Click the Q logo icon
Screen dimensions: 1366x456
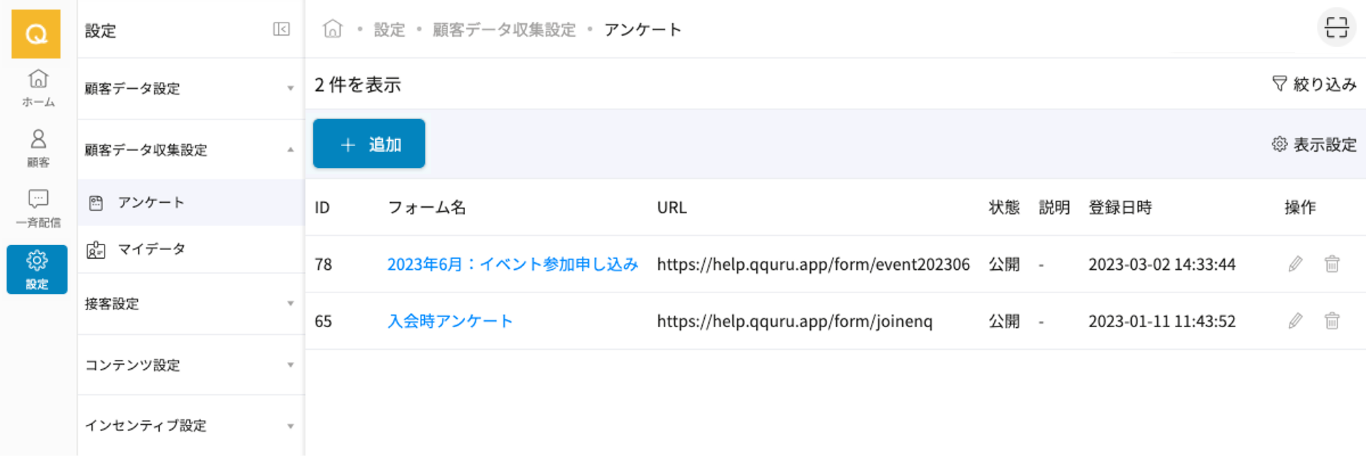coord(36,33)
